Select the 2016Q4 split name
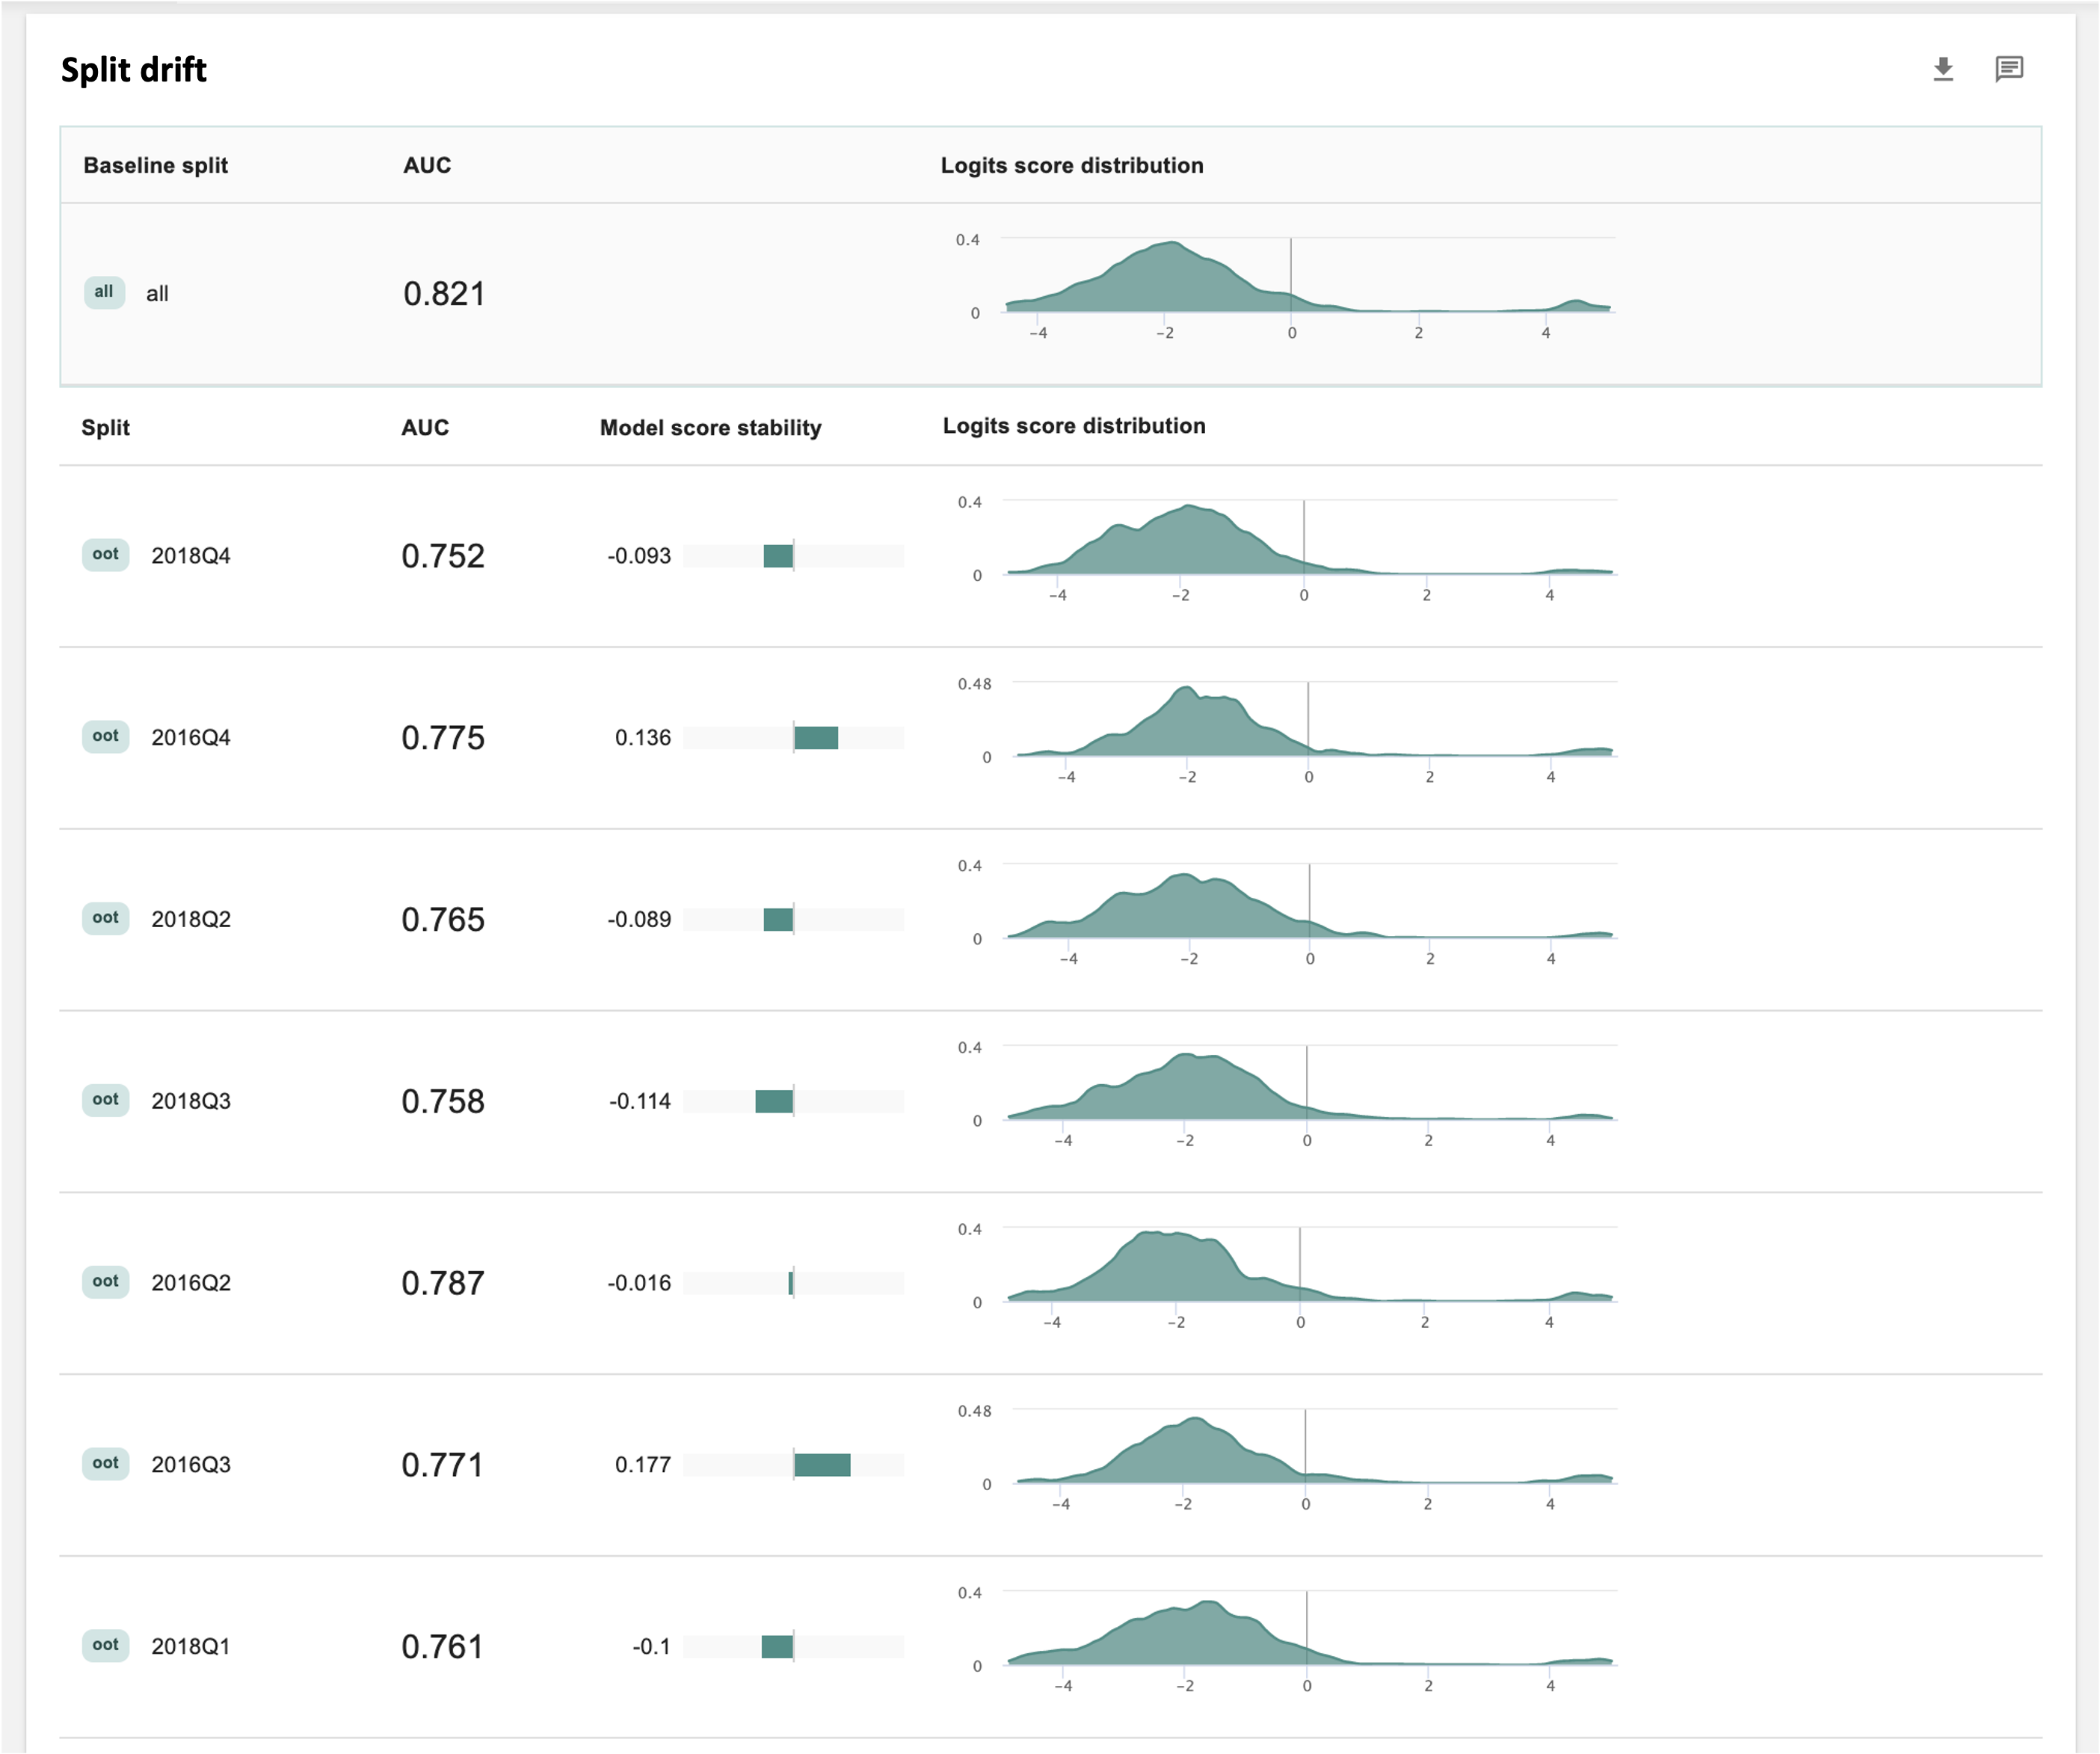This screenshot has width=2100, height=1754. 191,738
